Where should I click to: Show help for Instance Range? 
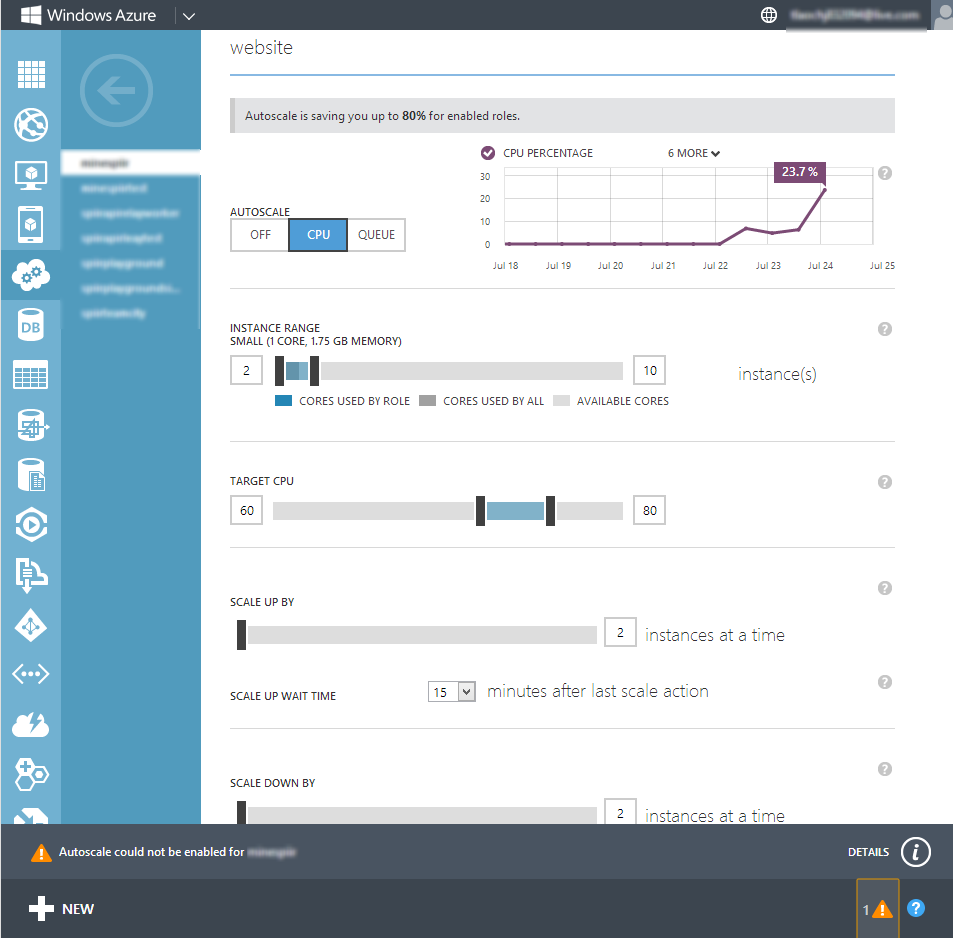tap(885, 329)
